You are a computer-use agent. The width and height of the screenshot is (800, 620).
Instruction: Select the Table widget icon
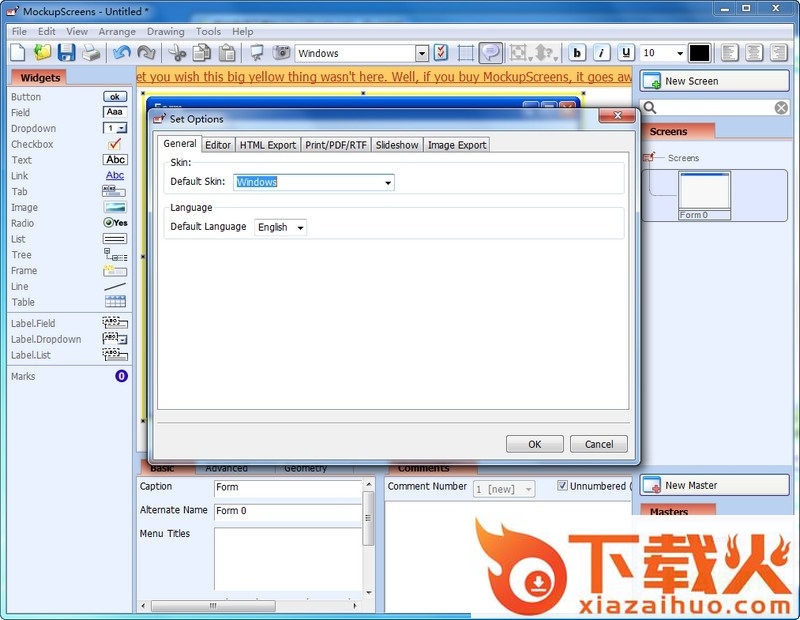coord(115,302)
